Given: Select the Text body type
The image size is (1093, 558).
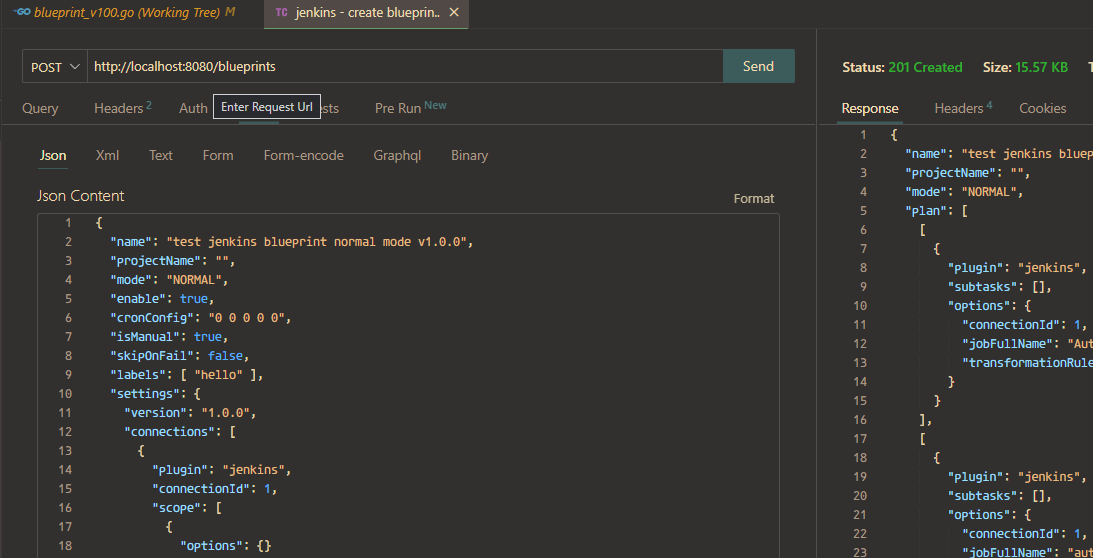Looking at the screenshot, I should click(160, 156).
